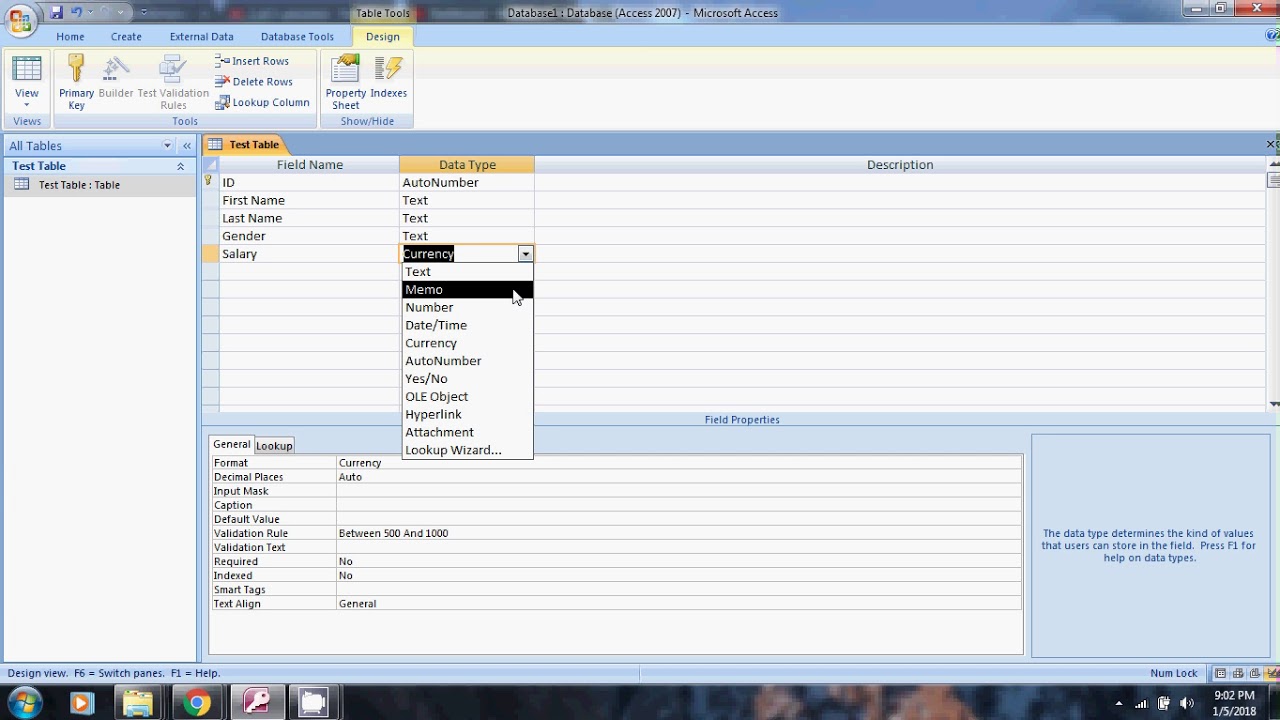Screen dimensions: 1280x720
Task: Choose OLE Object from the data type list
Action: [x=468, y=397]
